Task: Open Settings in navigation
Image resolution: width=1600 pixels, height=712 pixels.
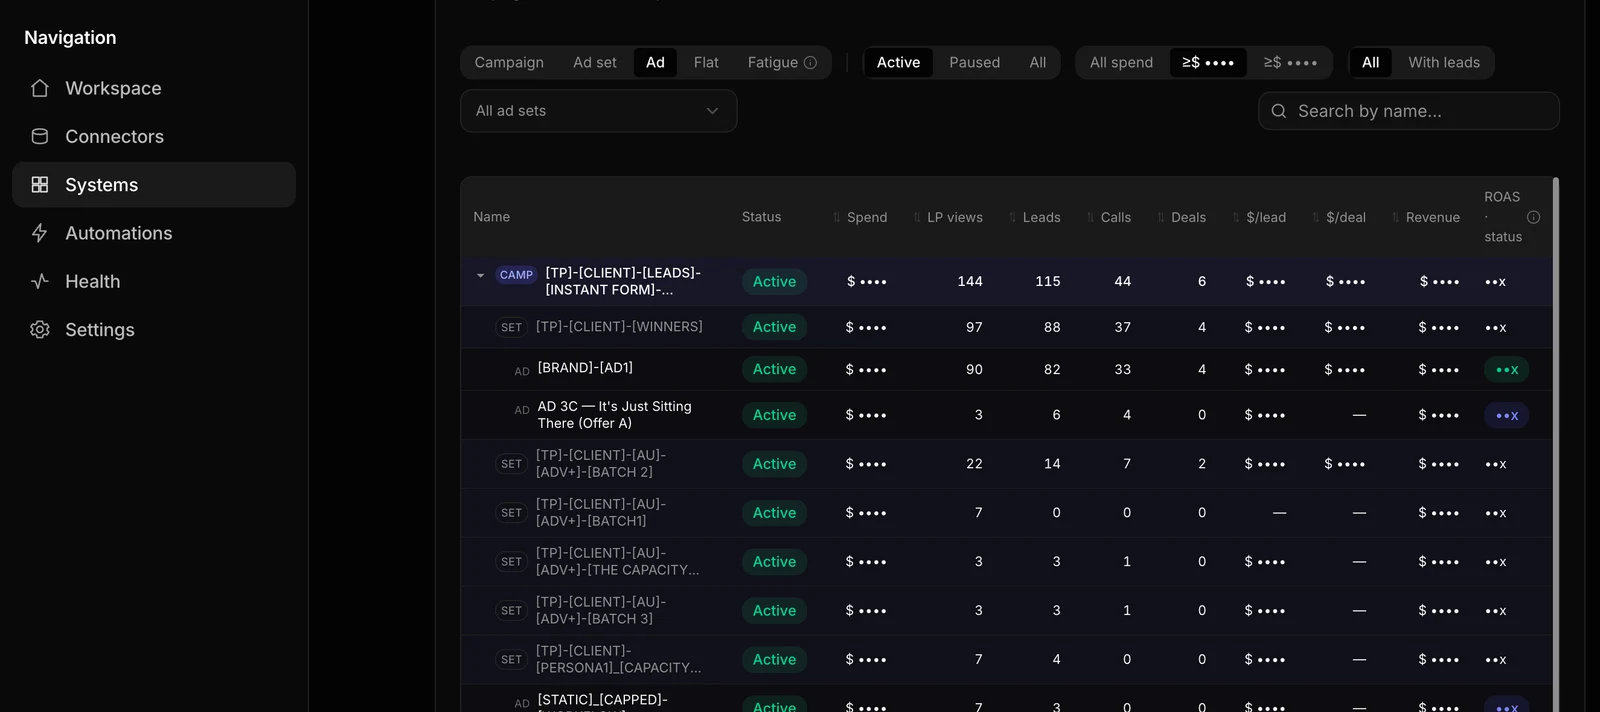Action: [x=154, y=329]
